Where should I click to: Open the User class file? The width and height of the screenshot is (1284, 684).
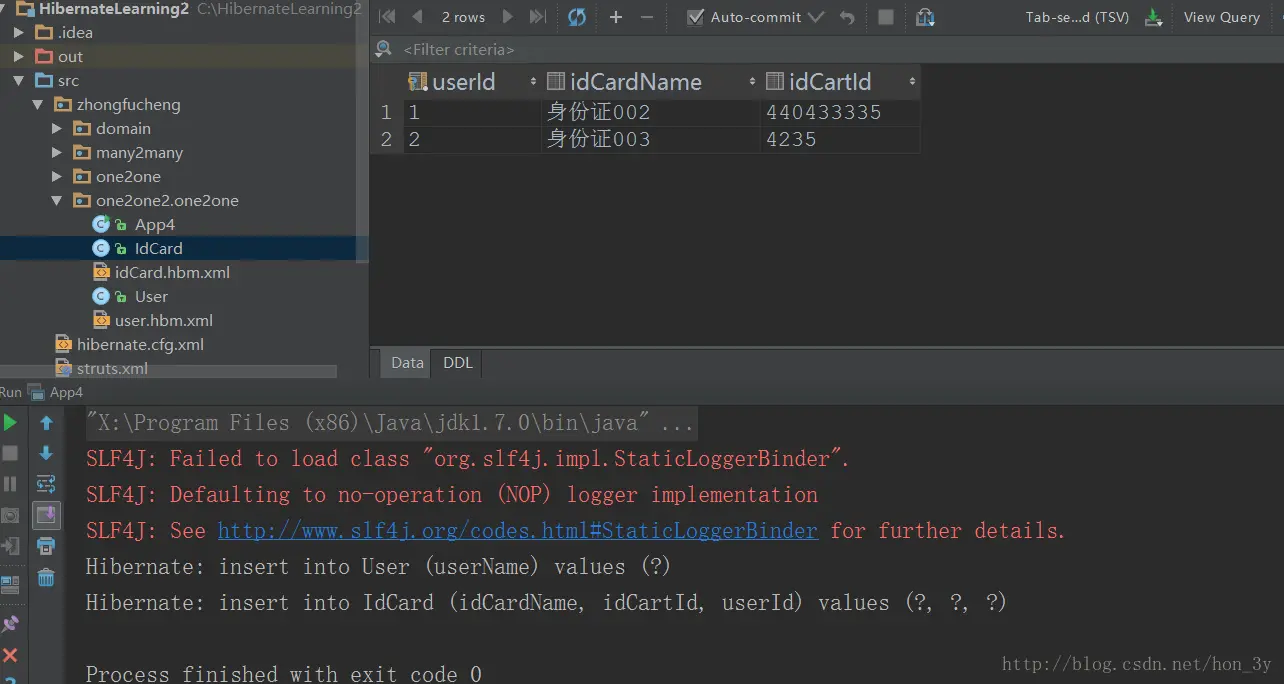(151, 297)
